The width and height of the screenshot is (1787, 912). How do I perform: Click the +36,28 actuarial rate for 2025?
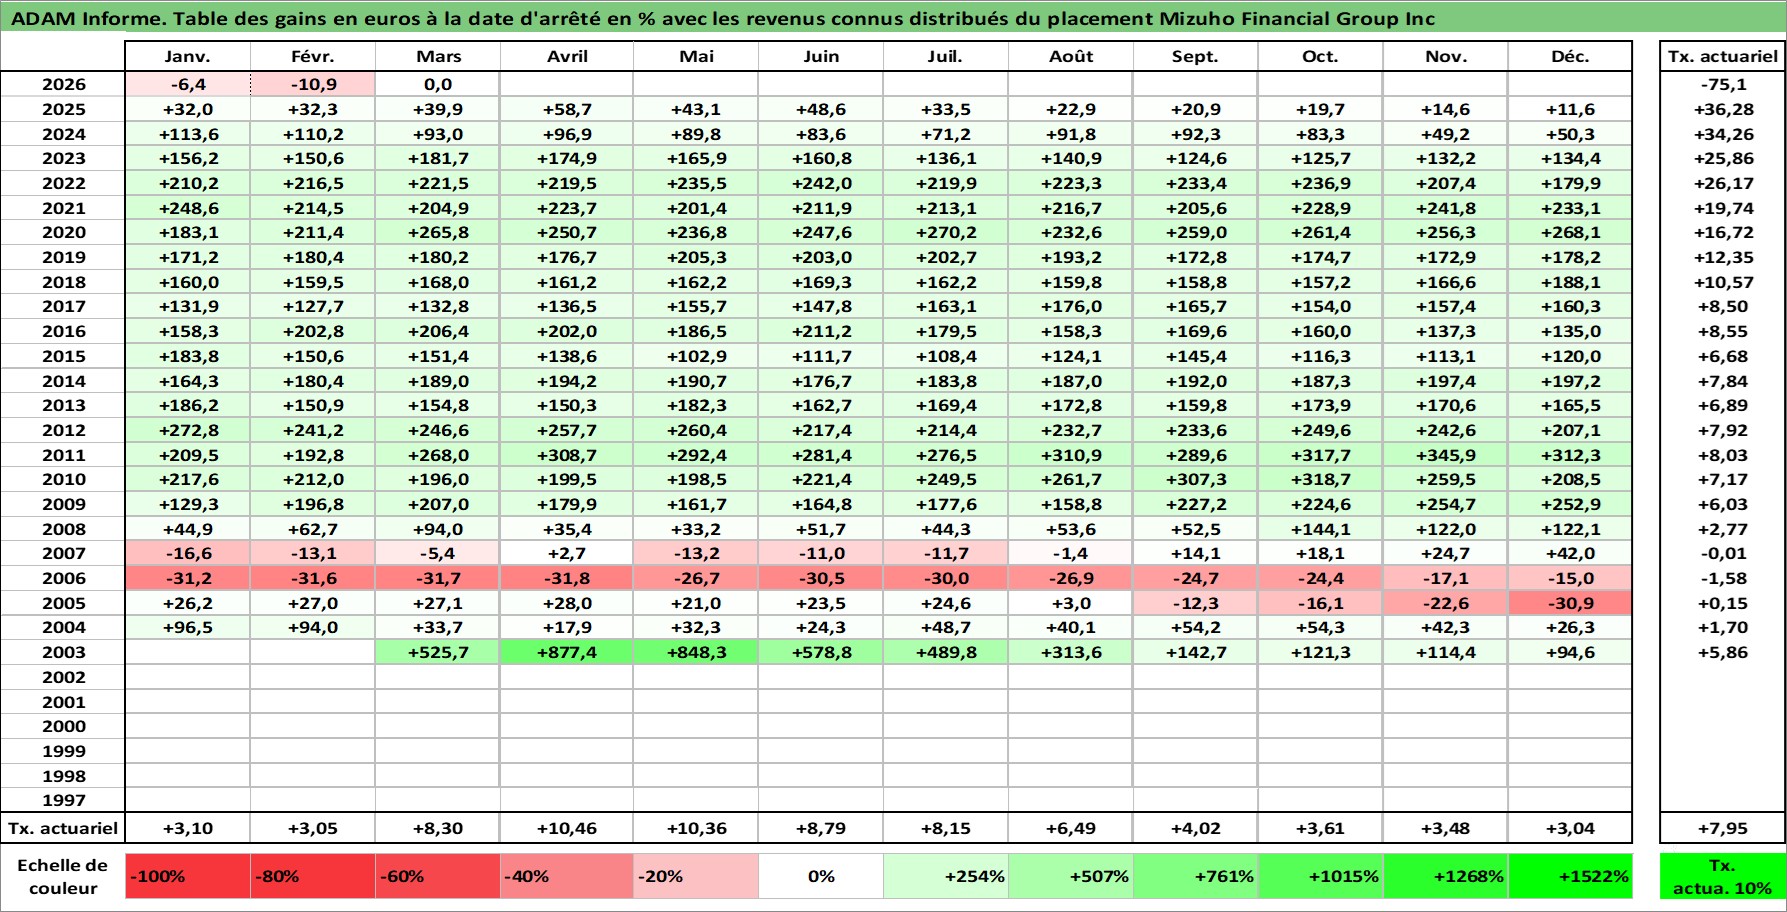point(1722,109)
